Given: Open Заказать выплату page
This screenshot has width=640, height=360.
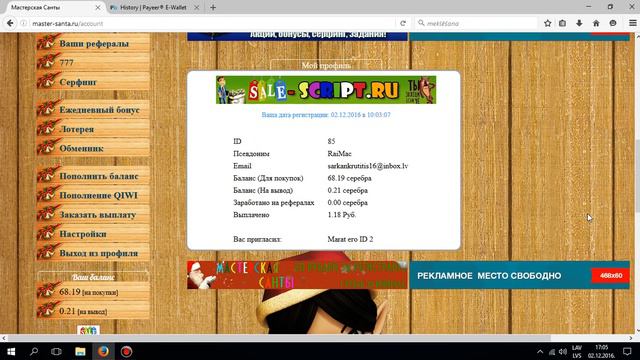Looking at the screenshot, I should tap(93, 214).
